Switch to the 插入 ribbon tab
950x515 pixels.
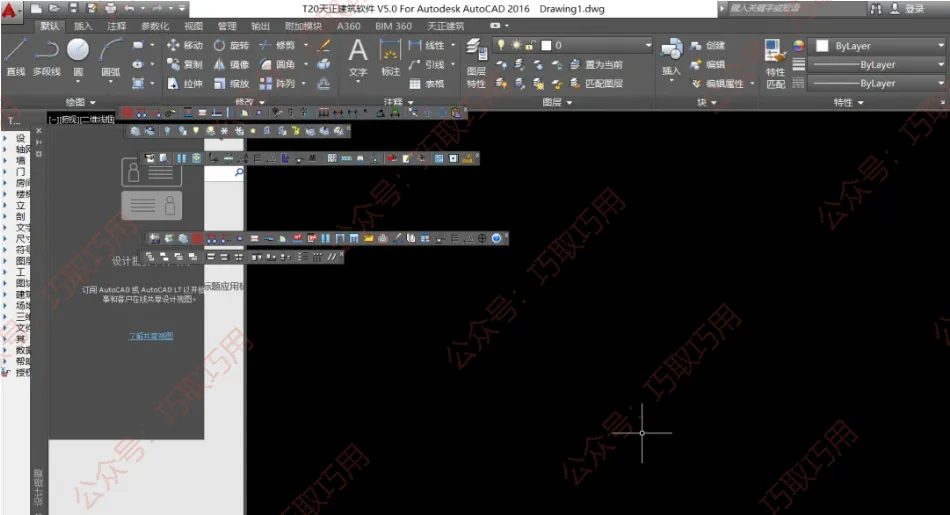[x=83, y=25]
